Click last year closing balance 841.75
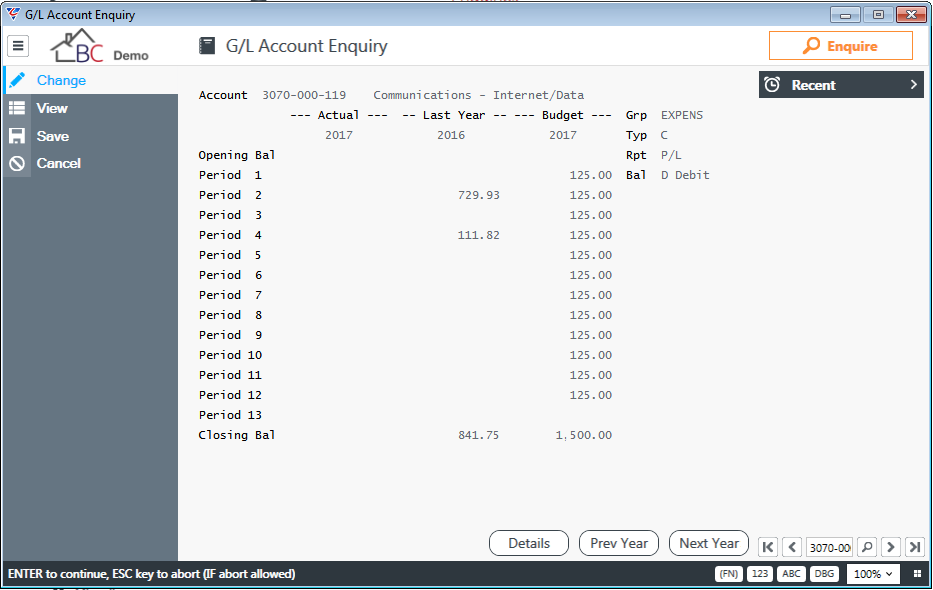Image resolution: width=933 pixels, height=590 pixels. coord(478,435)
